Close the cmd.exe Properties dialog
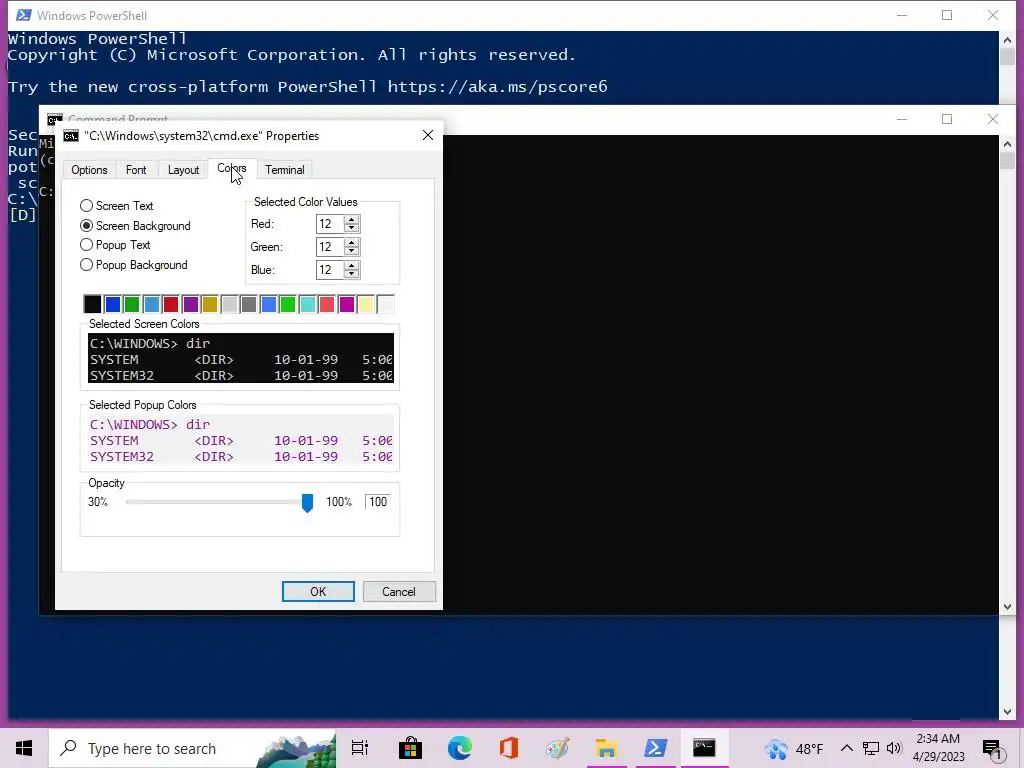Screen dimensions: 1024x768 [x=428, y=135]
